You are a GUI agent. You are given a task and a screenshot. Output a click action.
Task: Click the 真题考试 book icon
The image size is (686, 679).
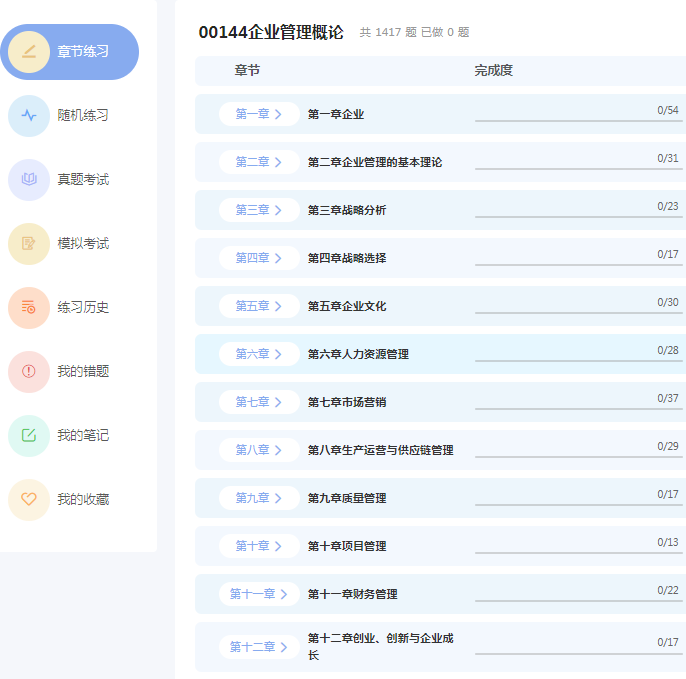point(29,179)
